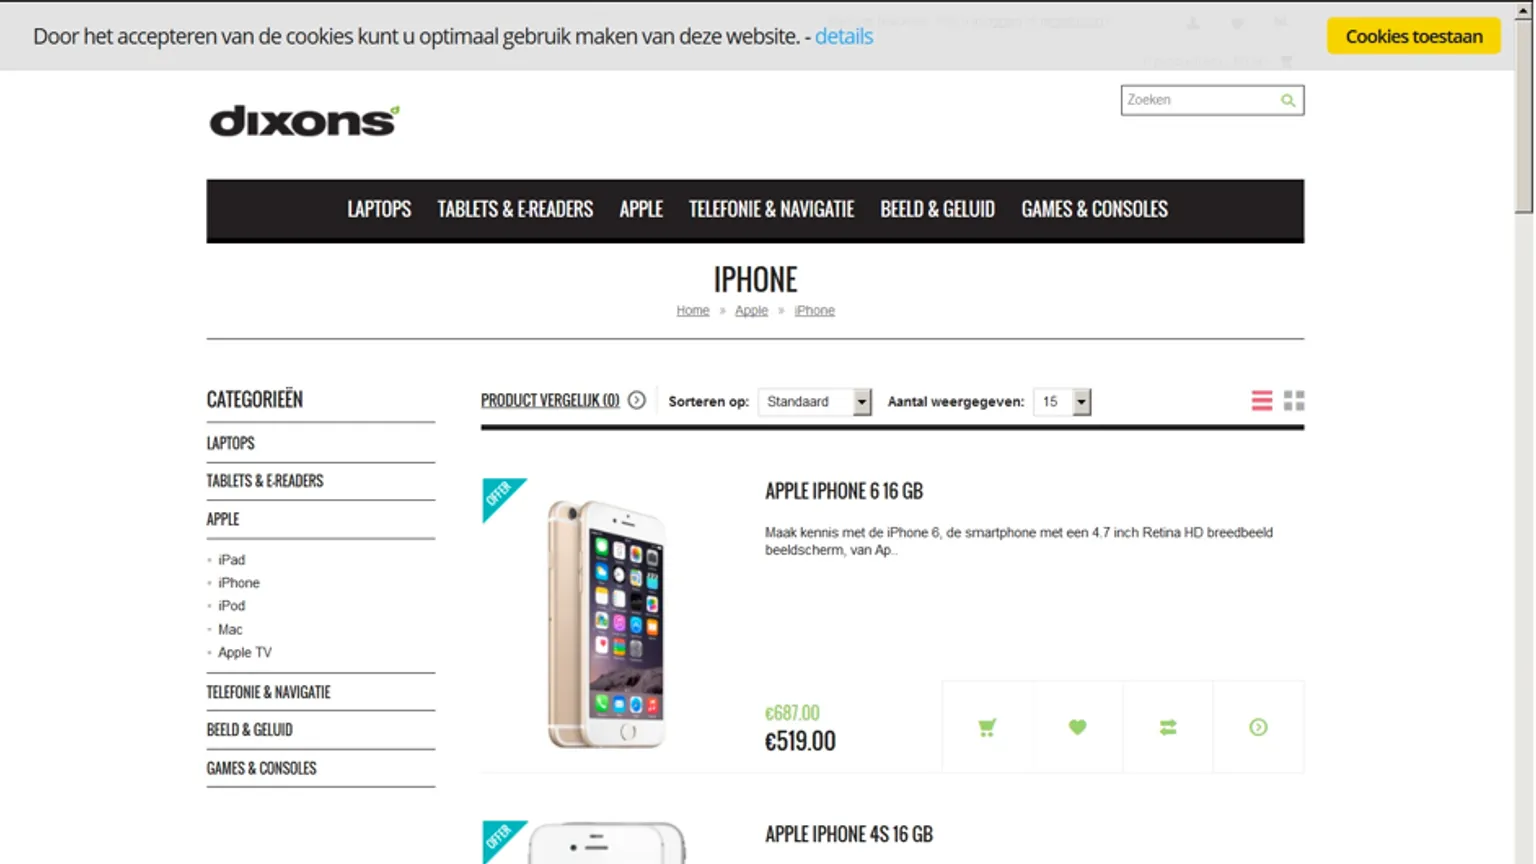Add iPhone 6 to shopping cart
The width and height of the screenshot is (1536, 864).
pos(987,727)
